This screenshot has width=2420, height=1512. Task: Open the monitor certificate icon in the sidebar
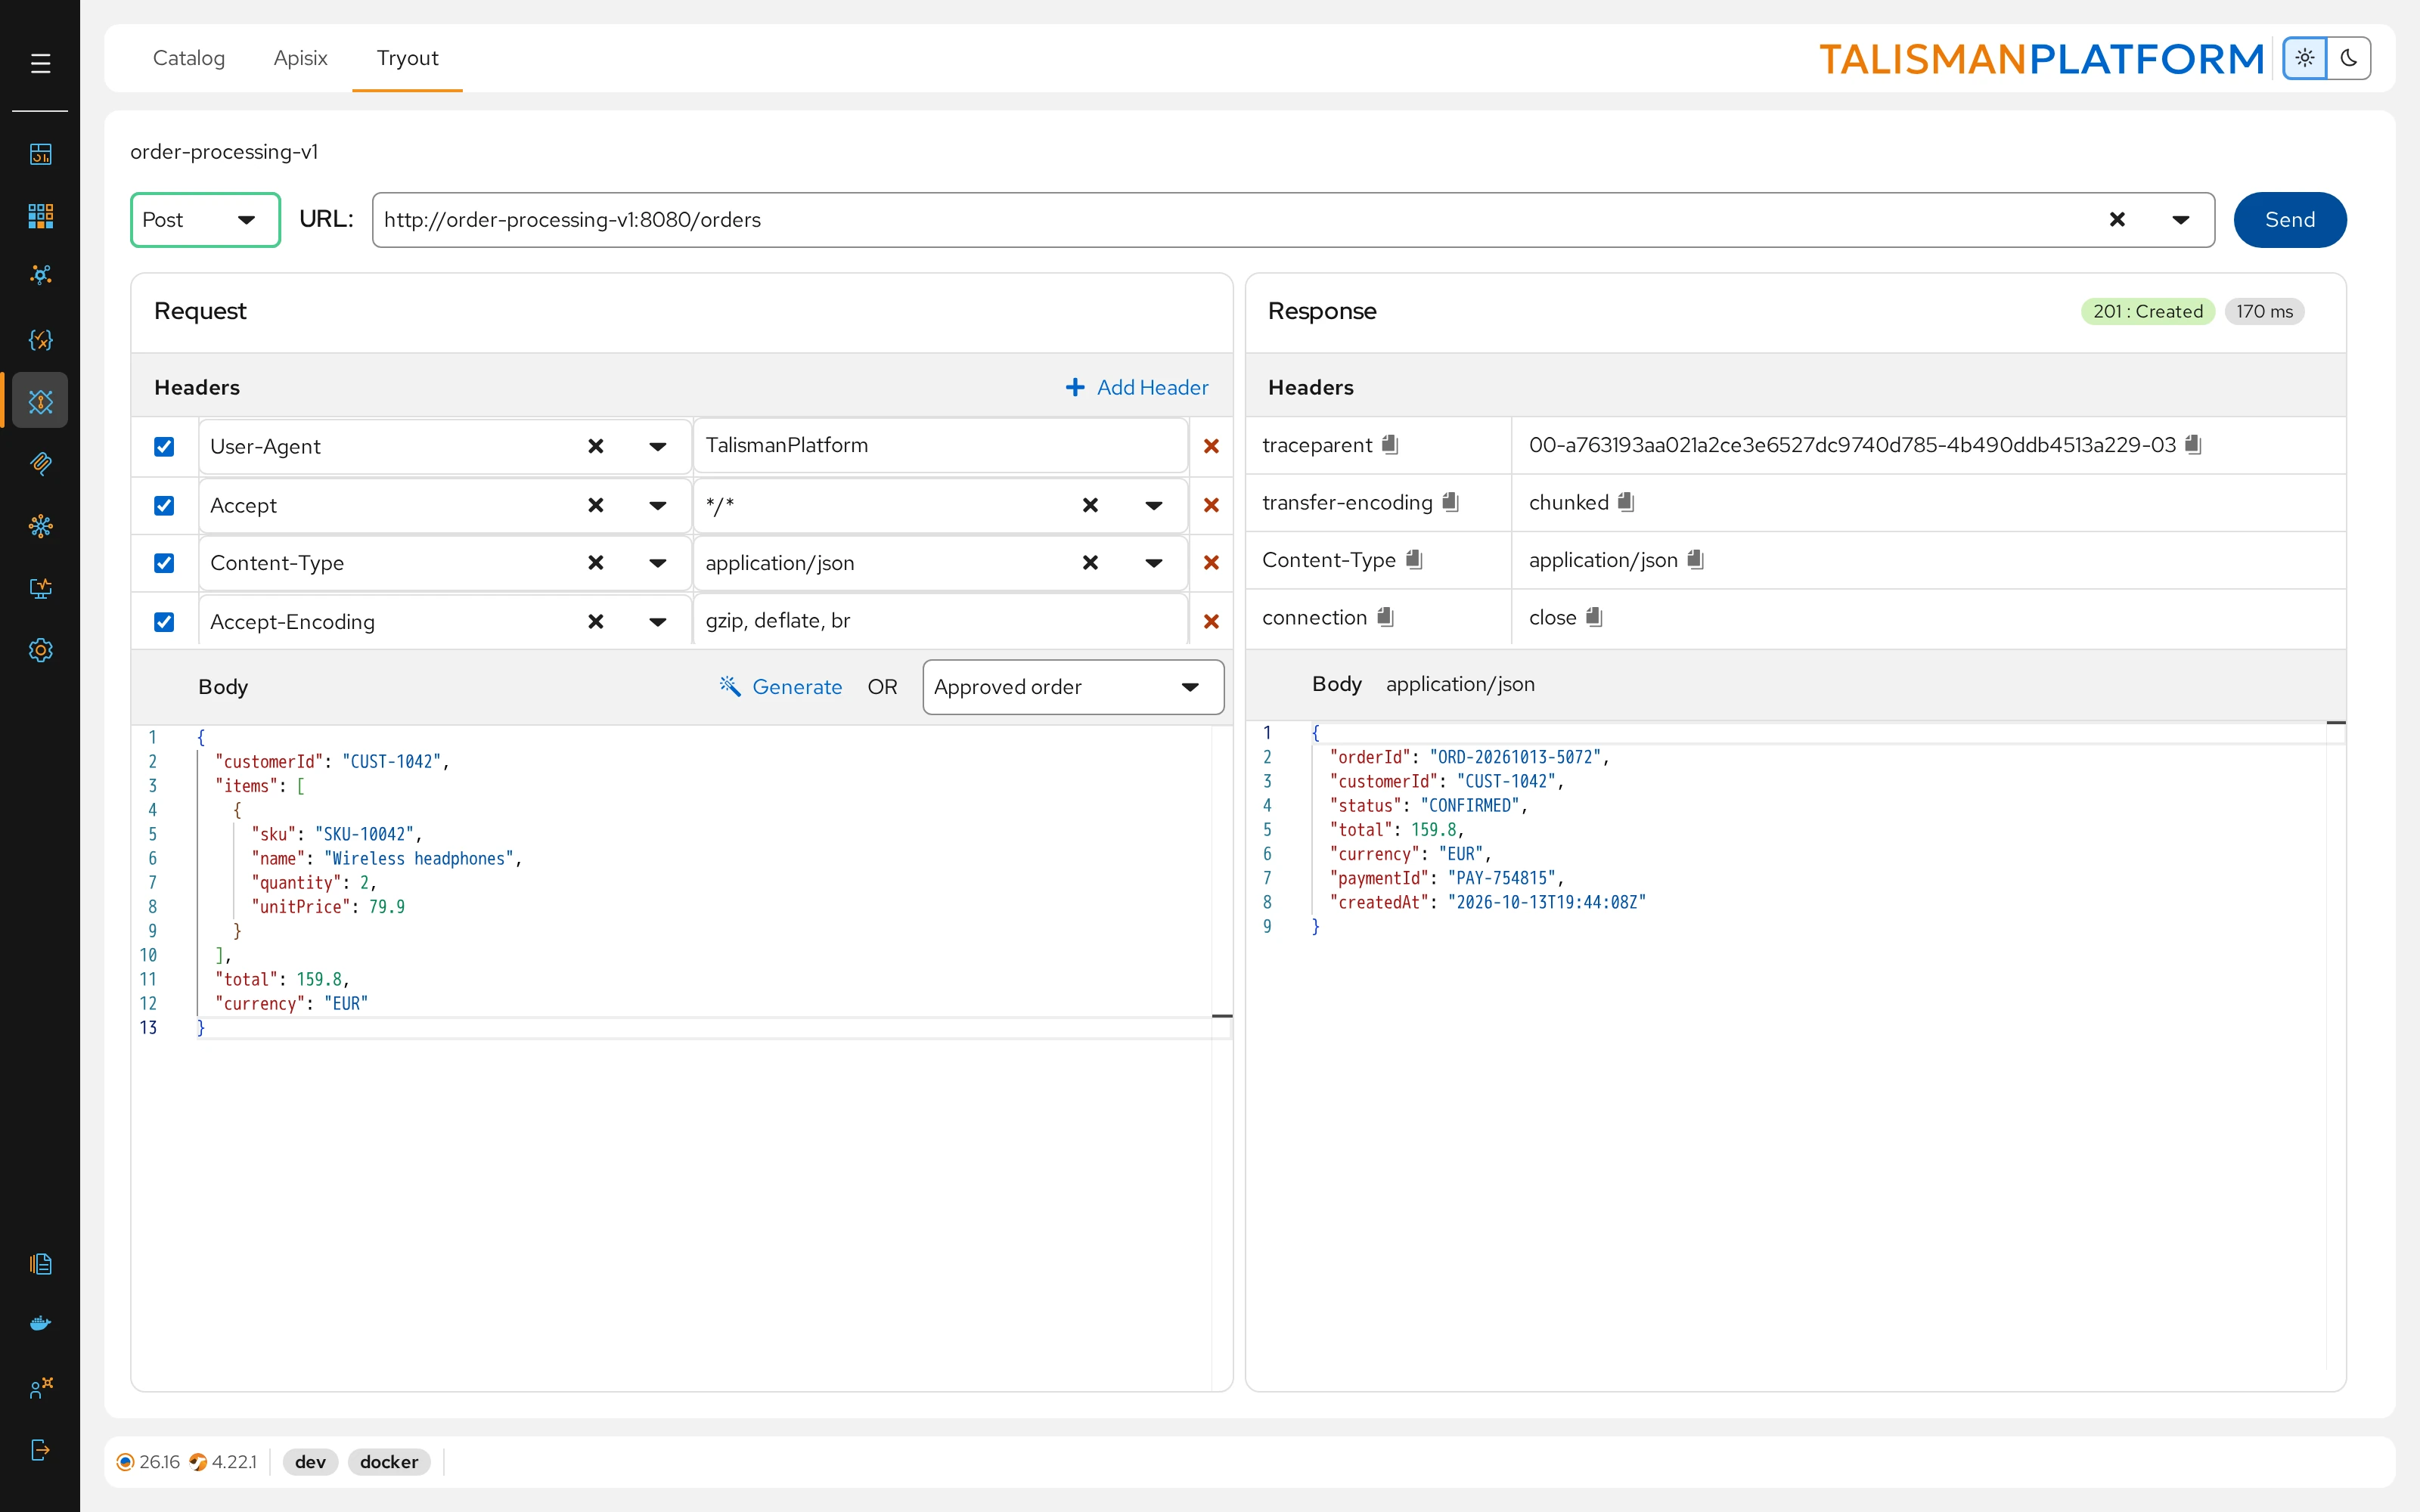tap(40, 588)
